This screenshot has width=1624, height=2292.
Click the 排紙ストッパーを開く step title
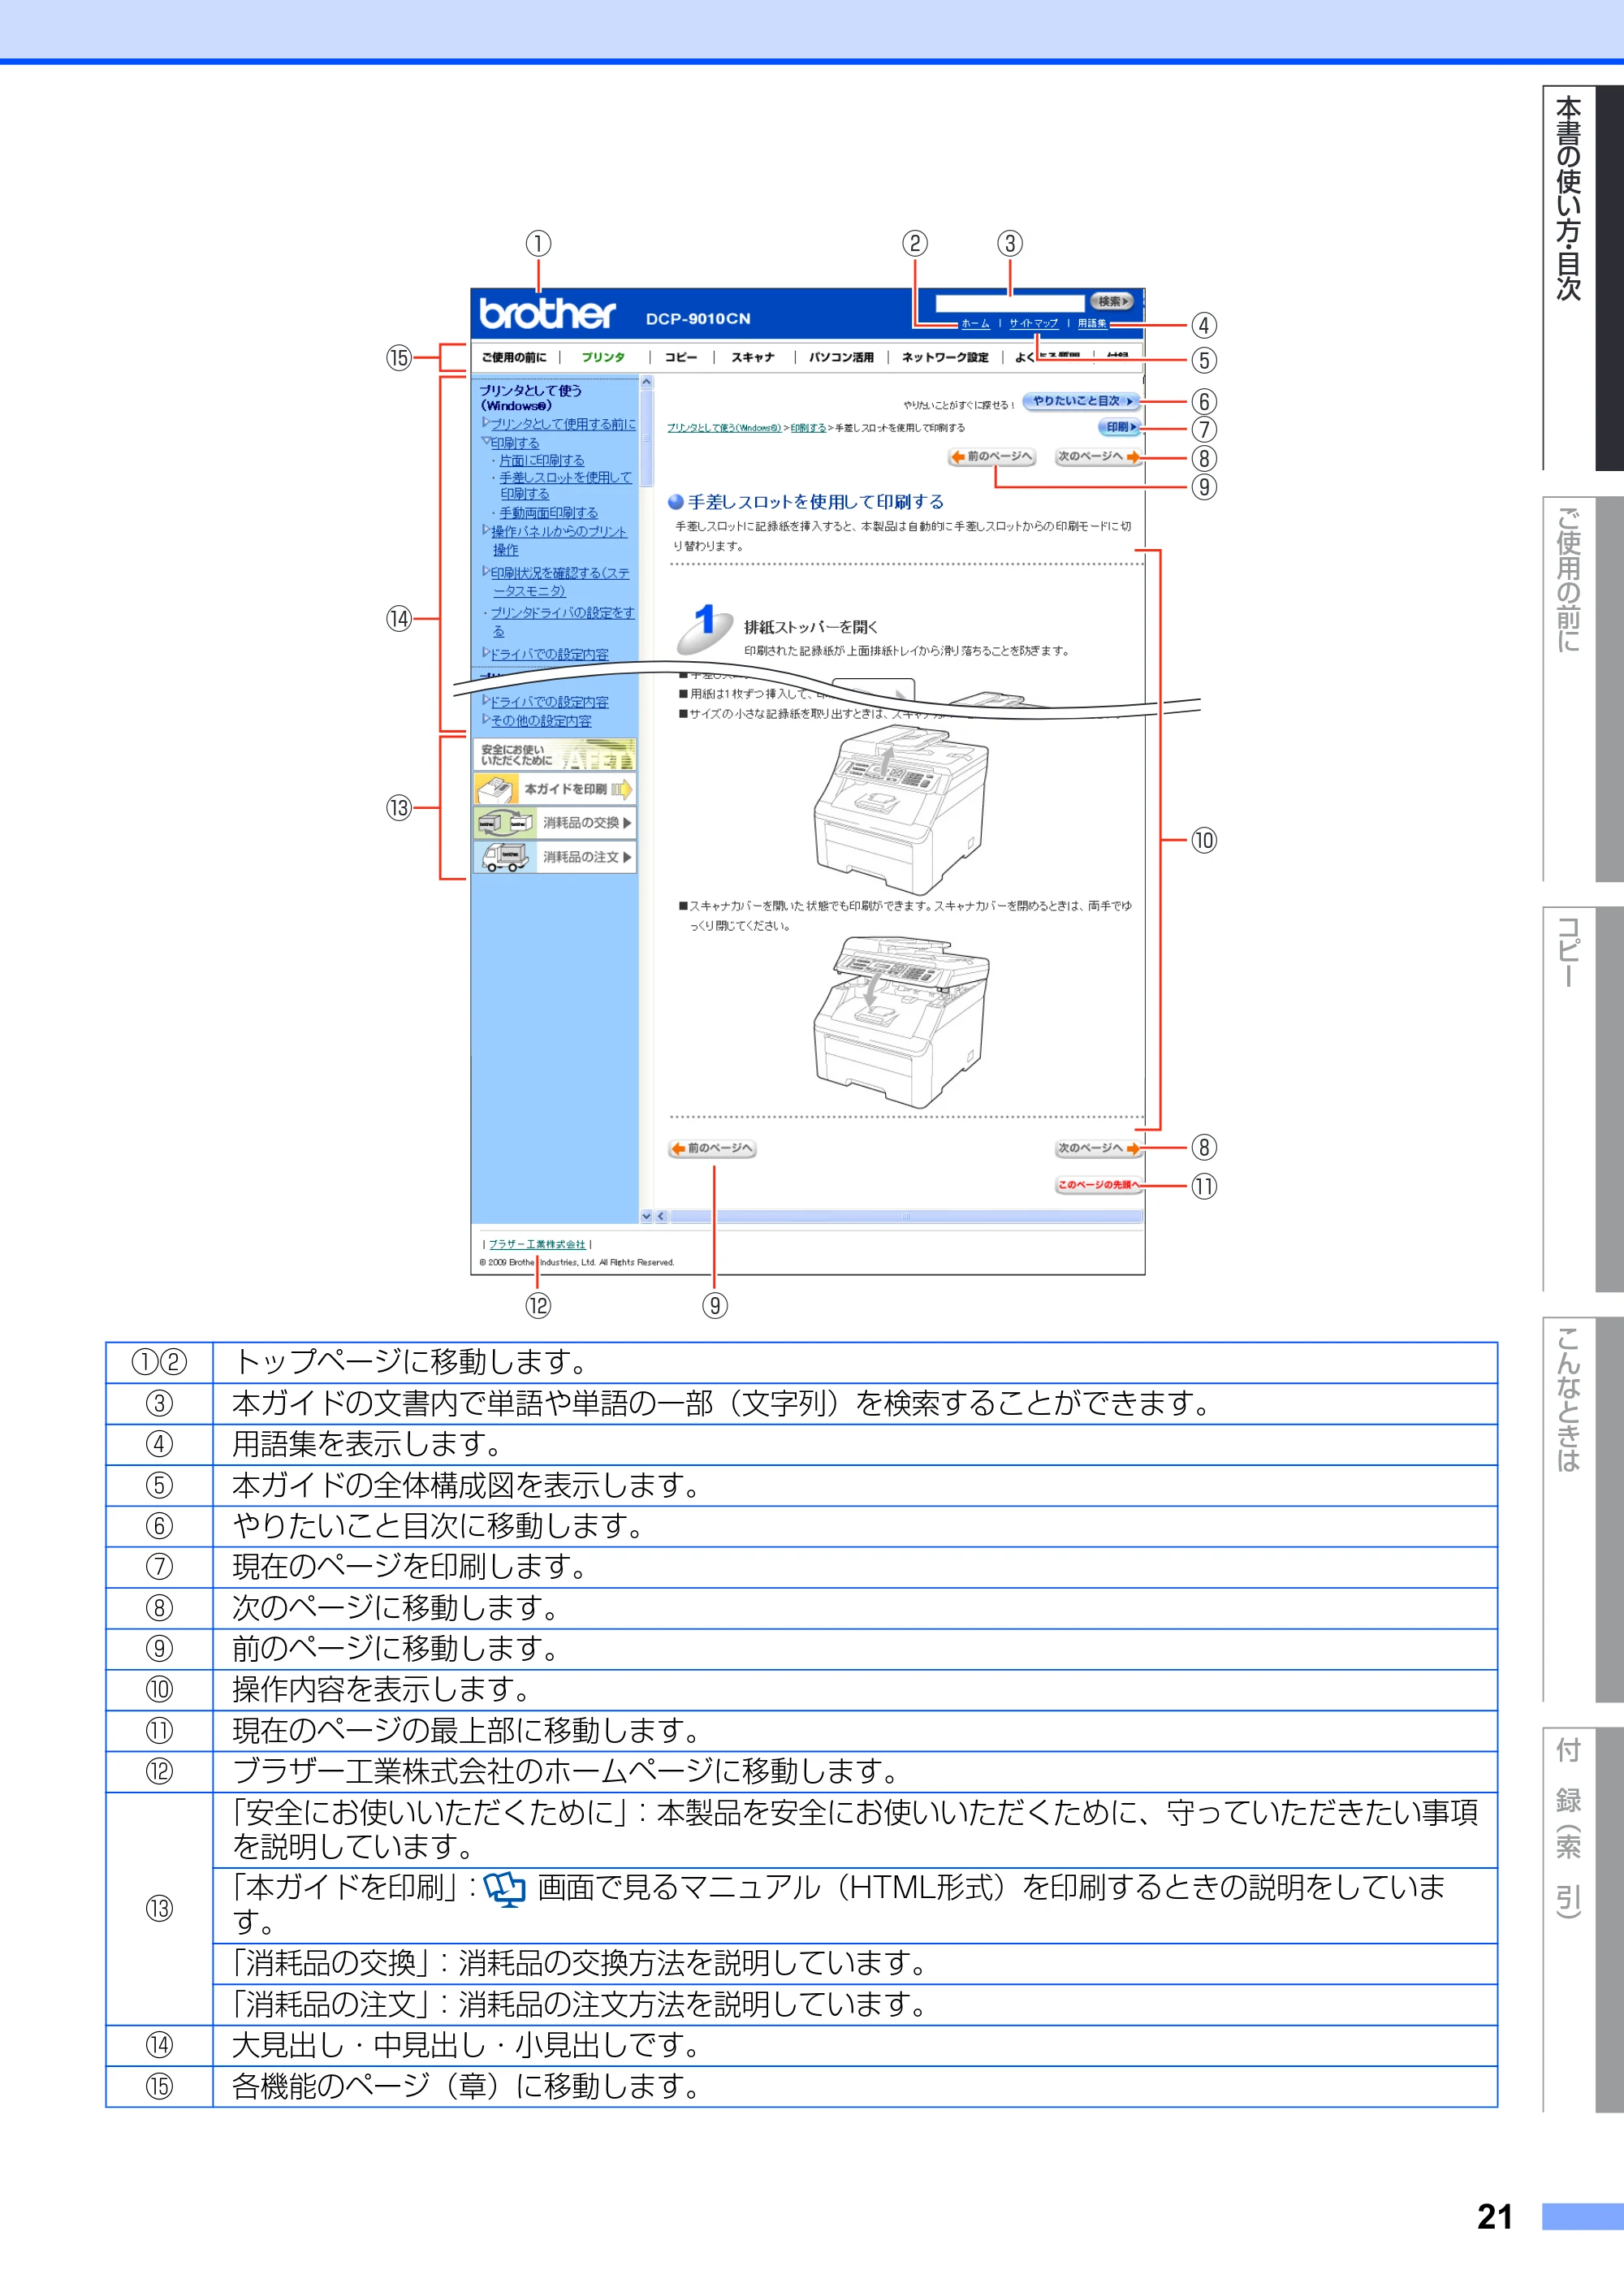810,627
